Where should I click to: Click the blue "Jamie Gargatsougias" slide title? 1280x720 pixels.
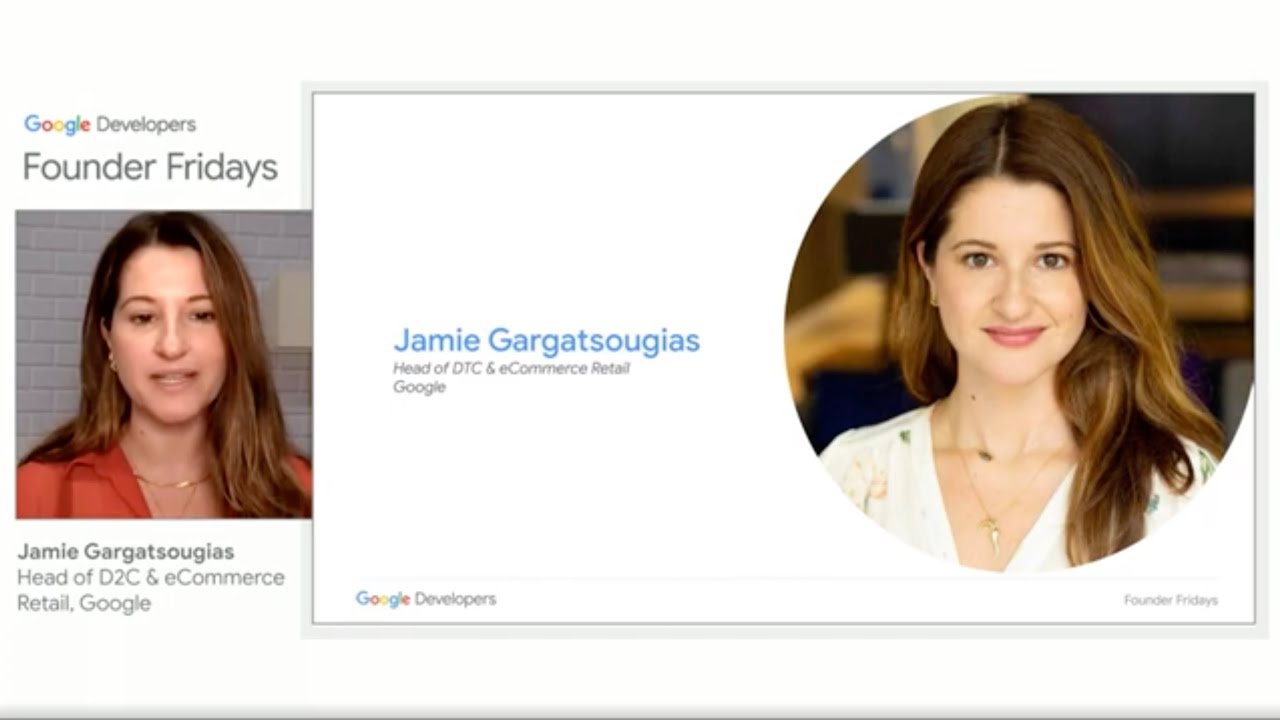point(547,341)
